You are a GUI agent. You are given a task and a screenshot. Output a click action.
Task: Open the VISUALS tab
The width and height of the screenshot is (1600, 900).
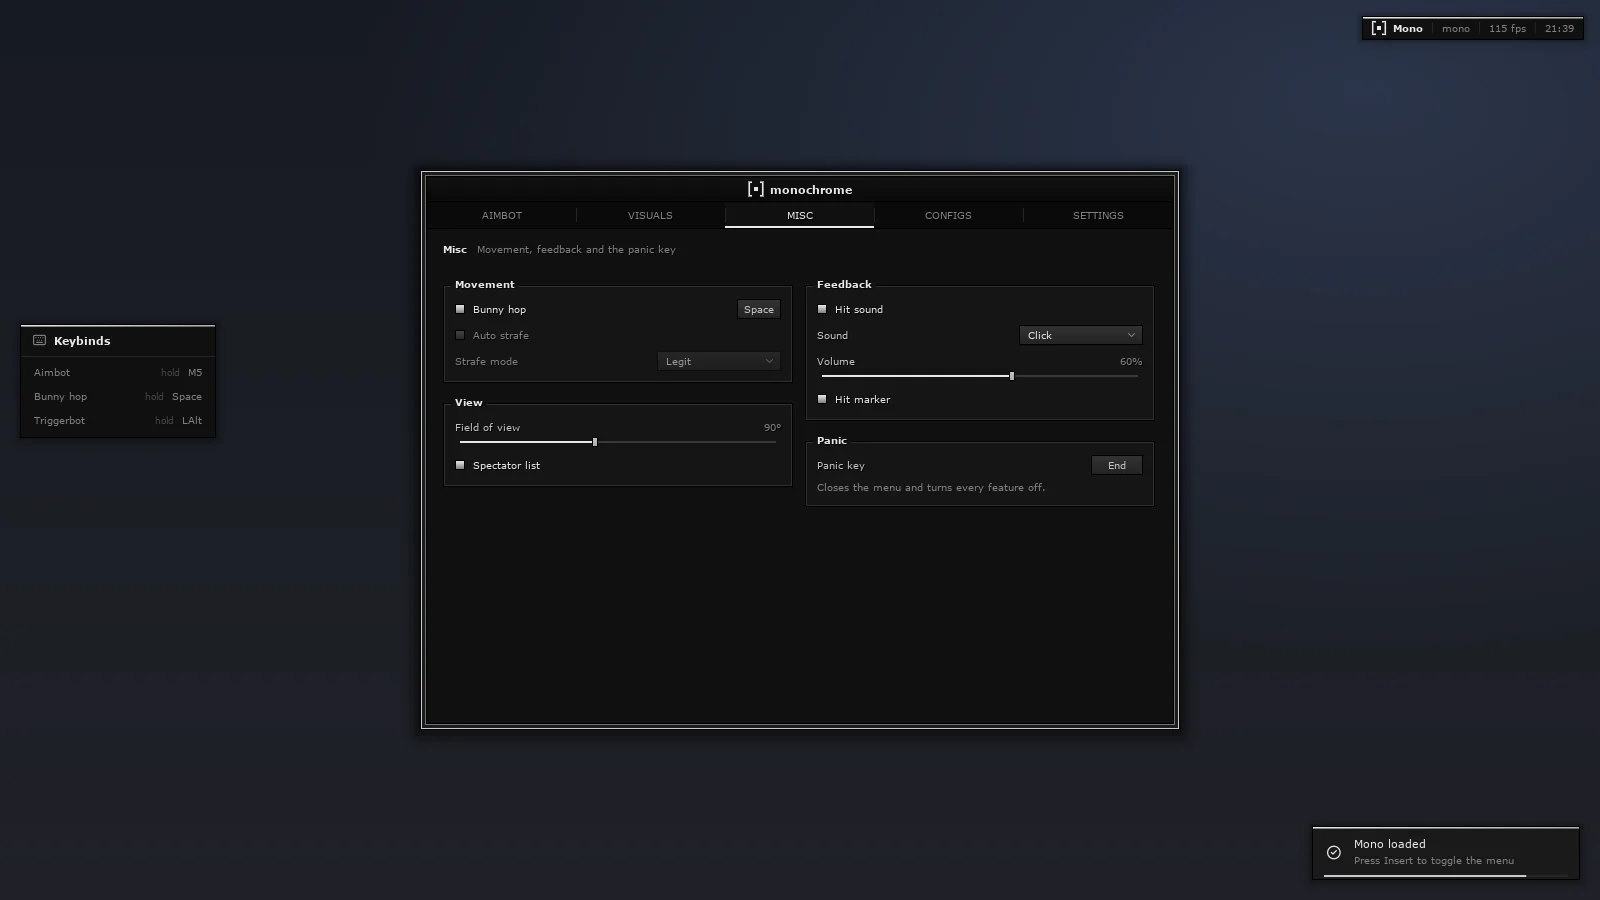pyautogui.click(x=650, y=215)
